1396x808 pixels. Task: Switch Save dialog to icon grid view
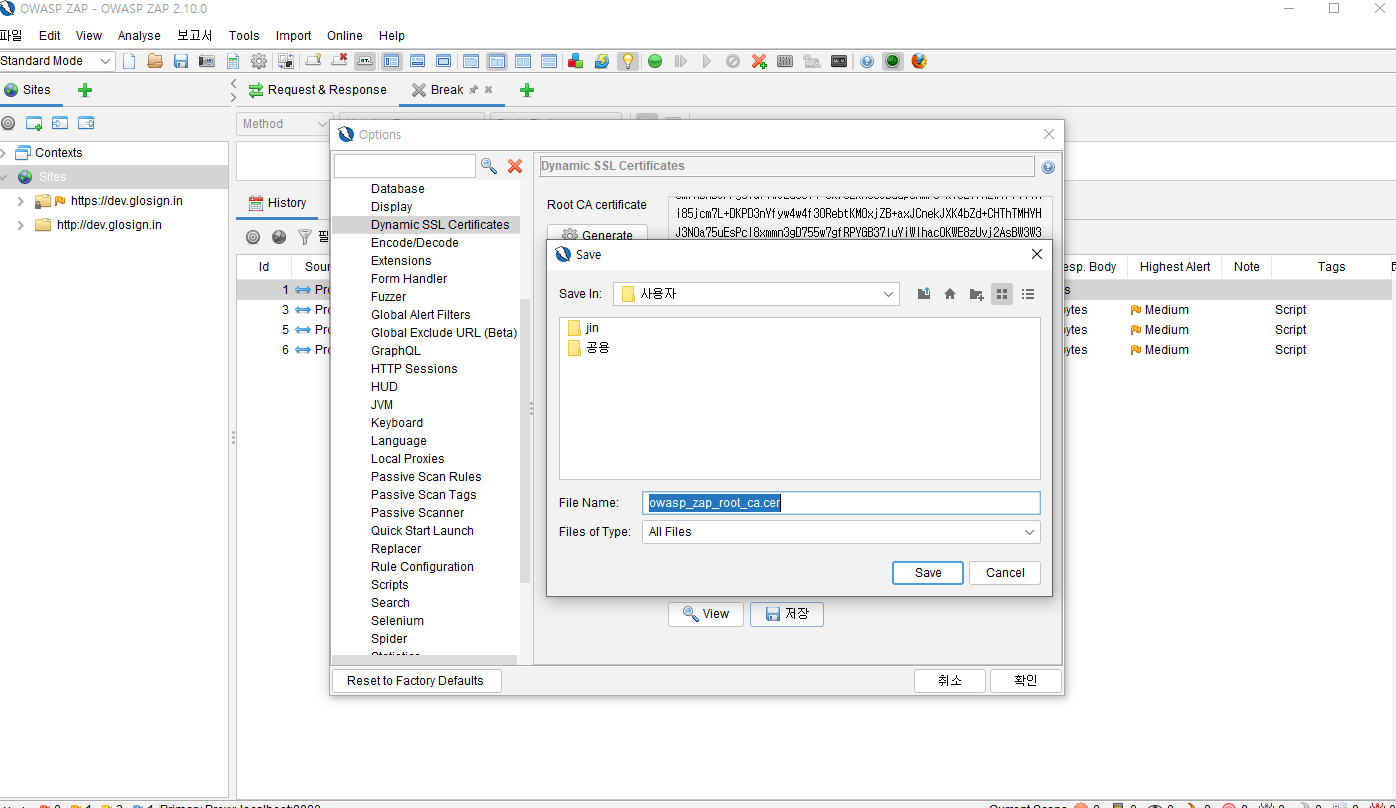click(1002, 294)
